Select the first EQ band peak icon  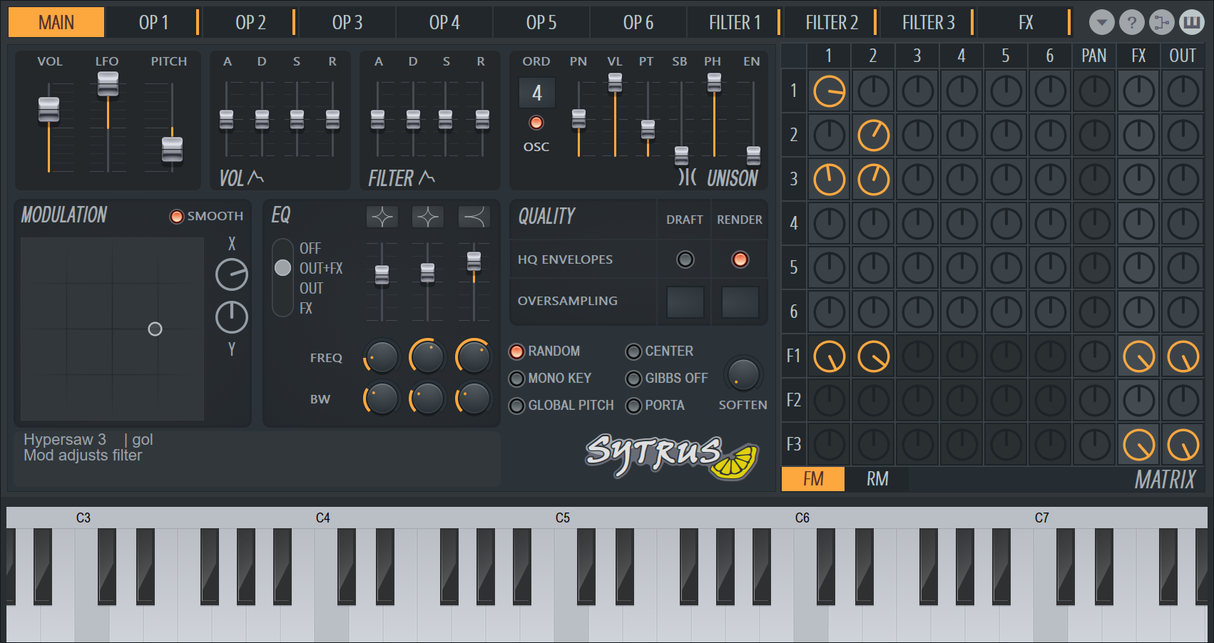(382, 216)
